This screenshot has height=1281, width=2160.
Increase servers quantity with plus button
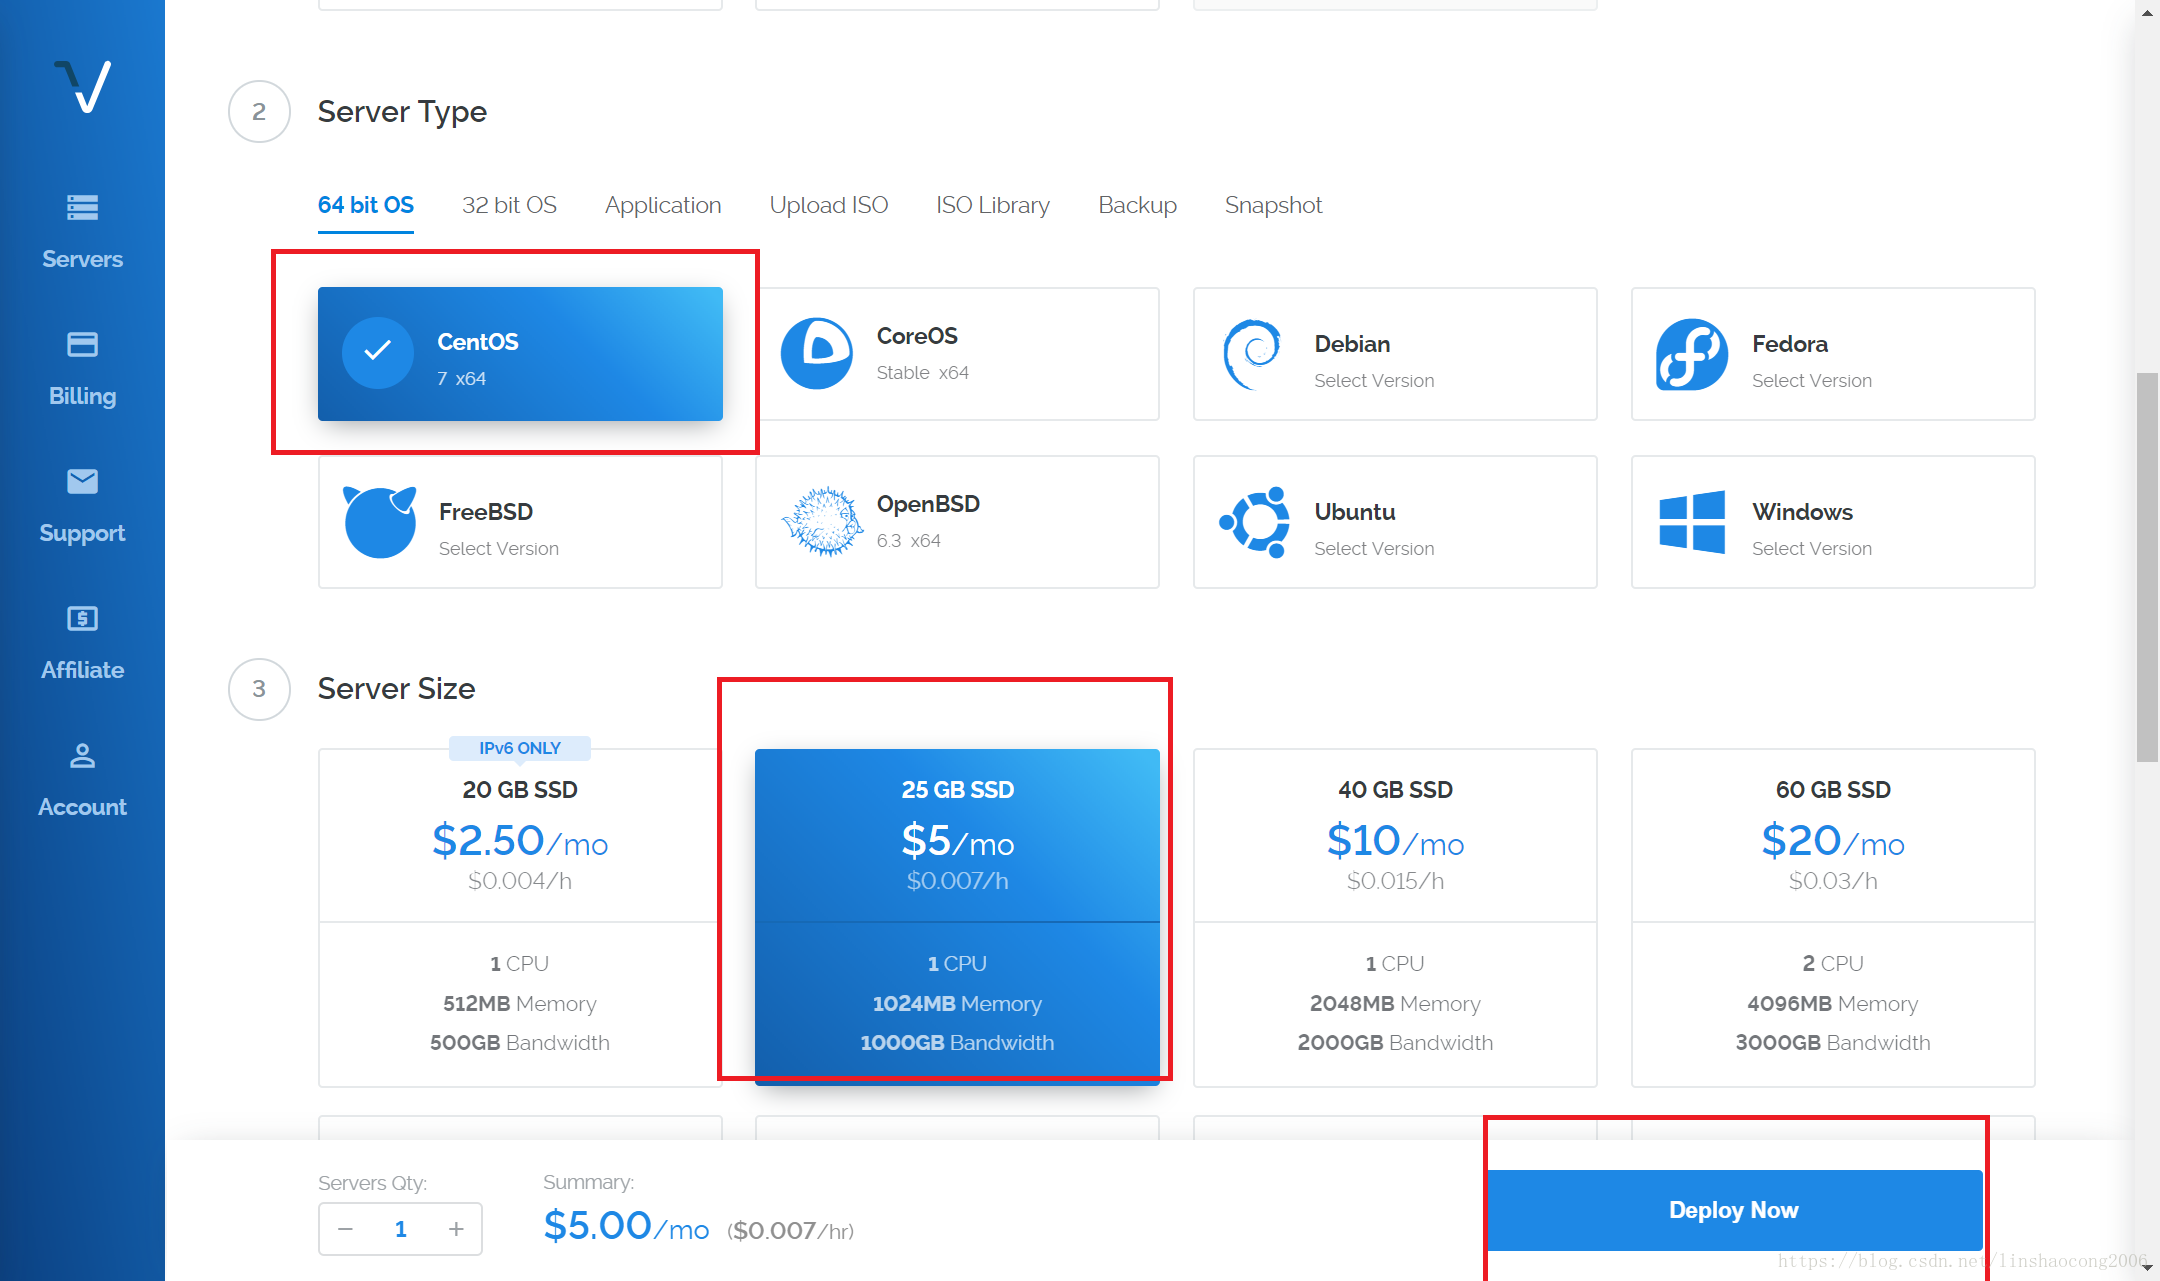456,1229
